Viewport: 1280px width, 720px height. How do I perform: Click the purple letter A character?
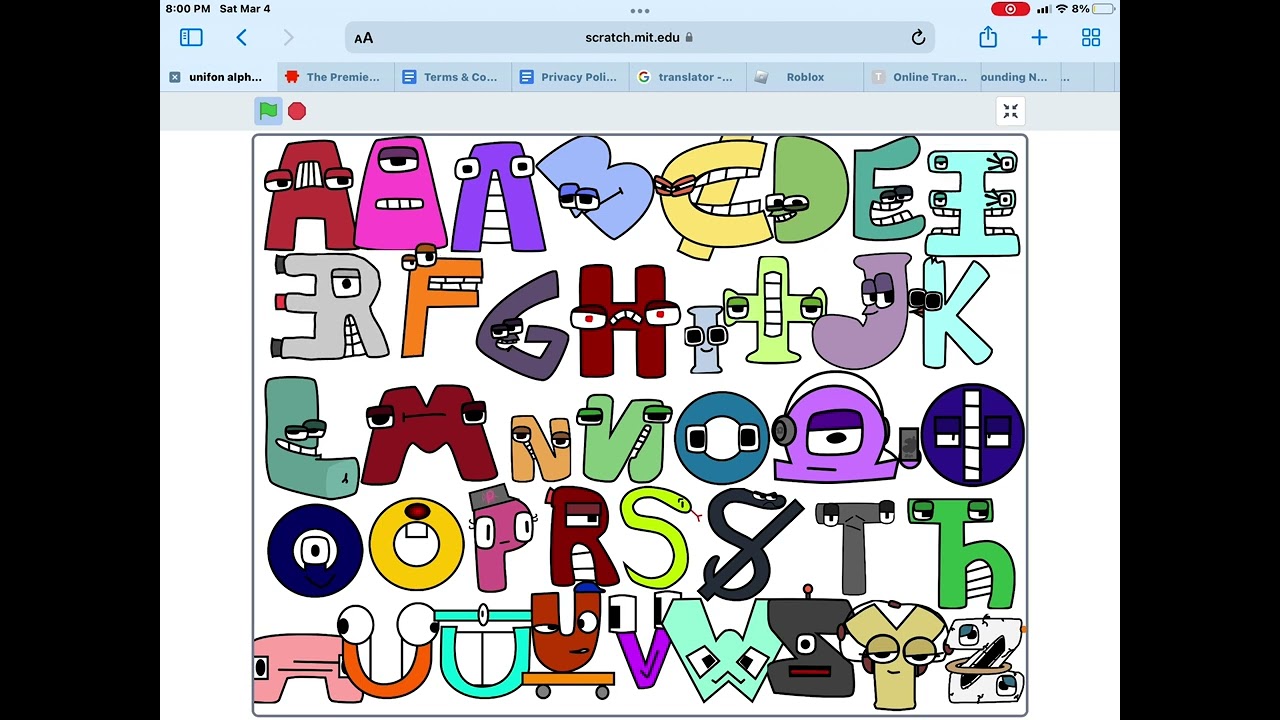coord(498,198)
